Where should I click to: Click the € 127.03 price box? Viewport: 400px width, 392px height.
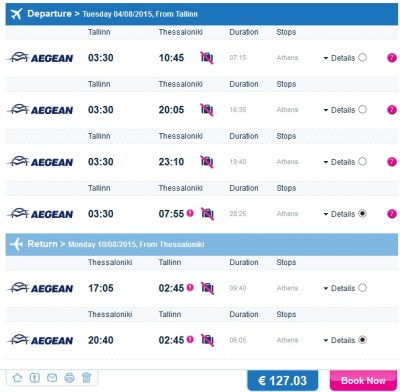coord(283,380)
